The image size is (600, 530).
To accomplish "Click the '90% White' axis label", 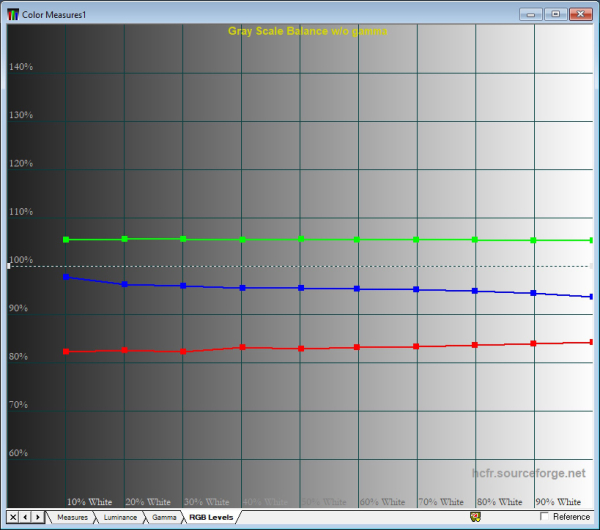I will click(x=558, y=502).
